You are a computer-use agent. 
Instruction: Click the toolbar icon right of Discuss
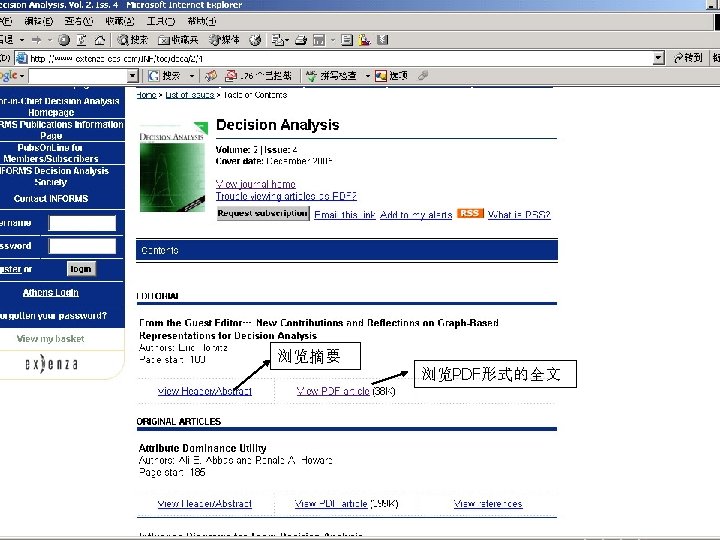point(365,40)
